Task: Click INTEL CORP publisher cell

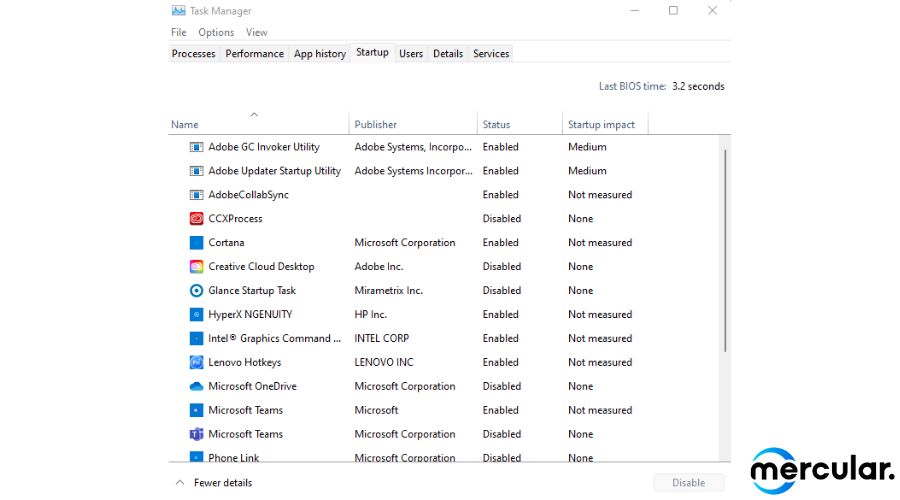Action: [382, 339]
